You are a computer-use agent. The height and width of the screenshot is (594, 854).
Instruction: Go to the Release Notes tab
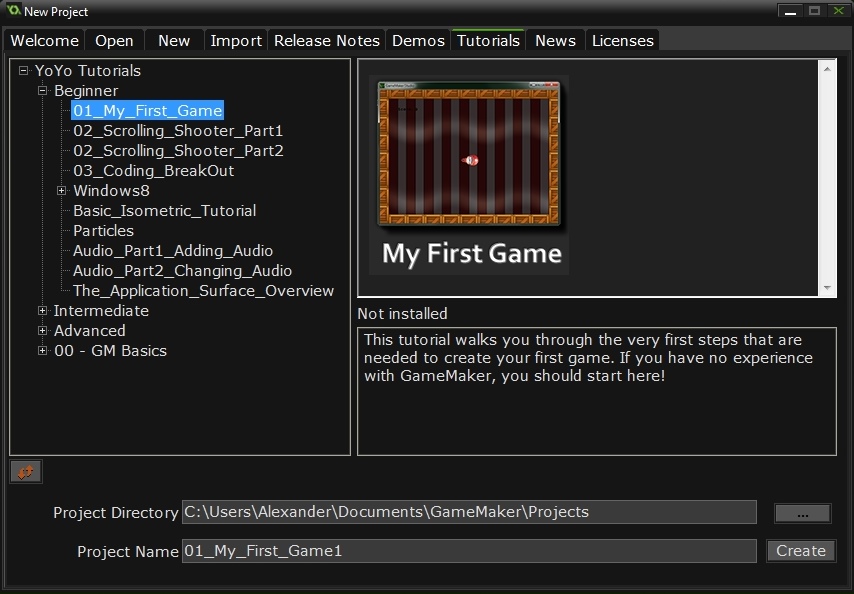tap(326, 41)
